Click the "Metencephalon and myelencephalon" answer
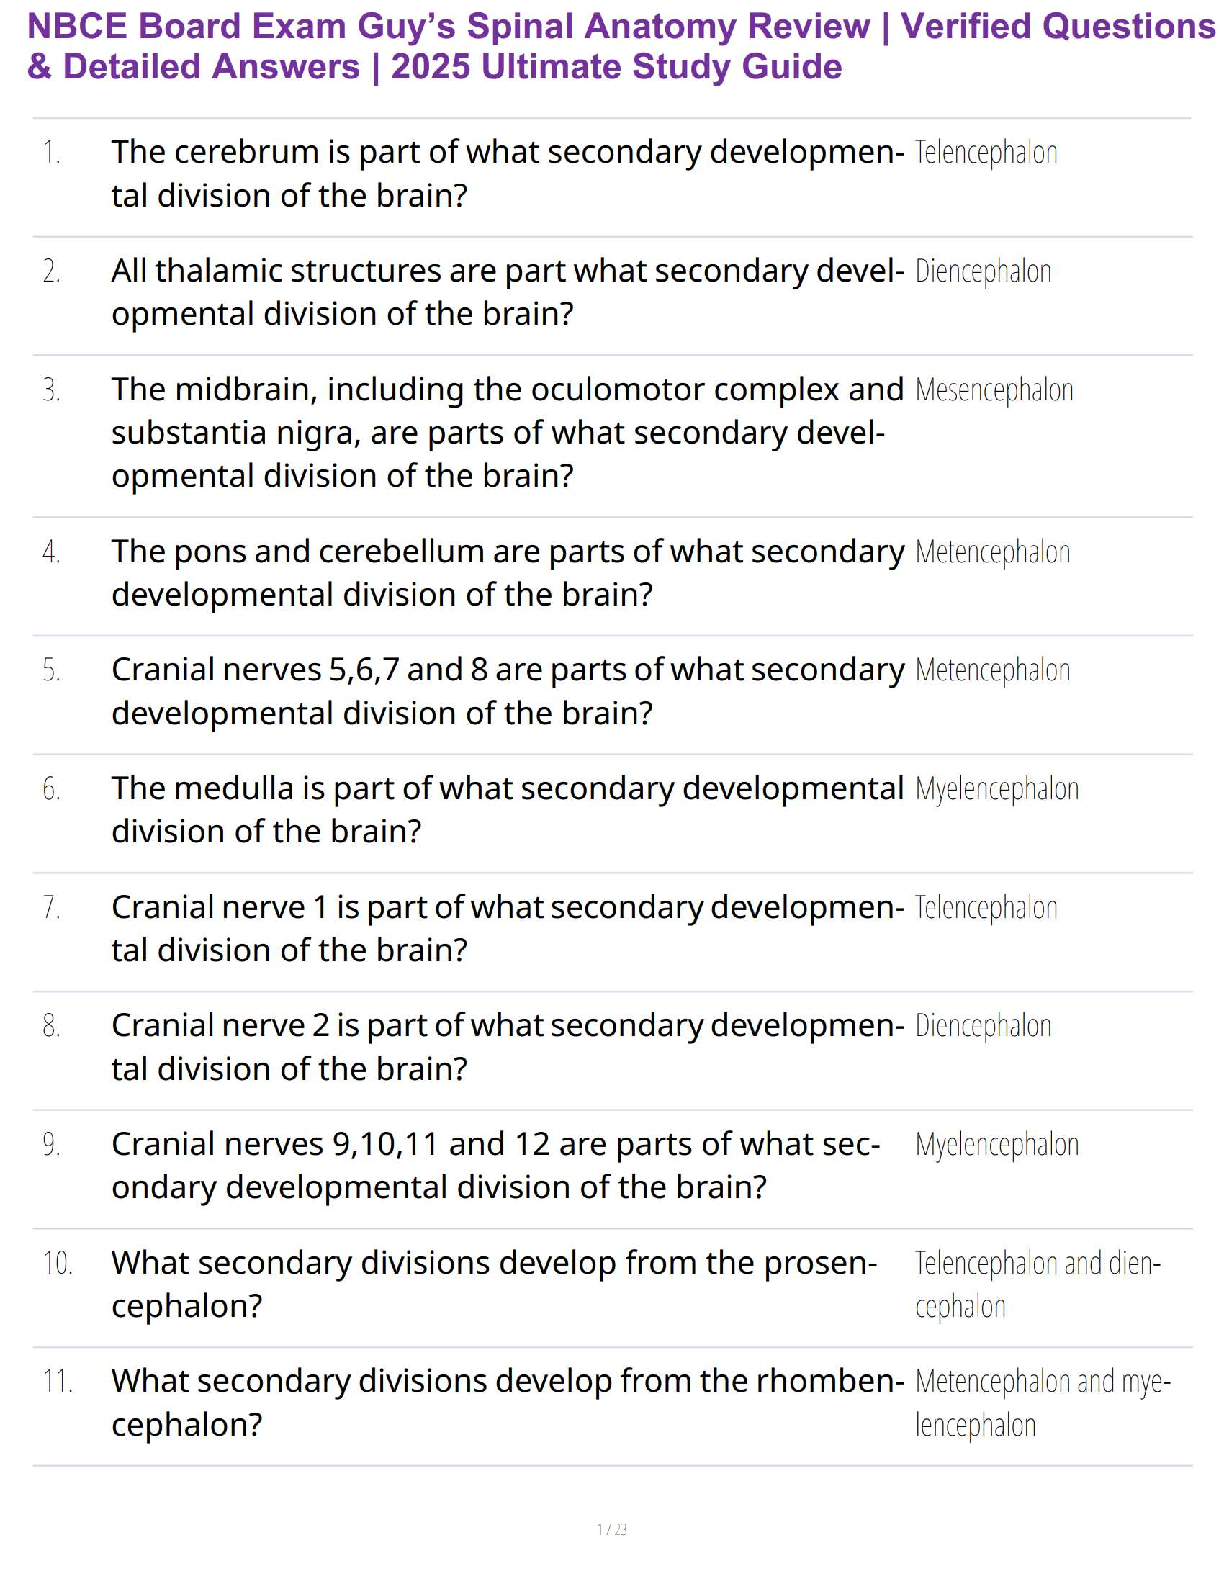Image resolution: width=1224 pixels, height=1584 pixels. 1042,1402
